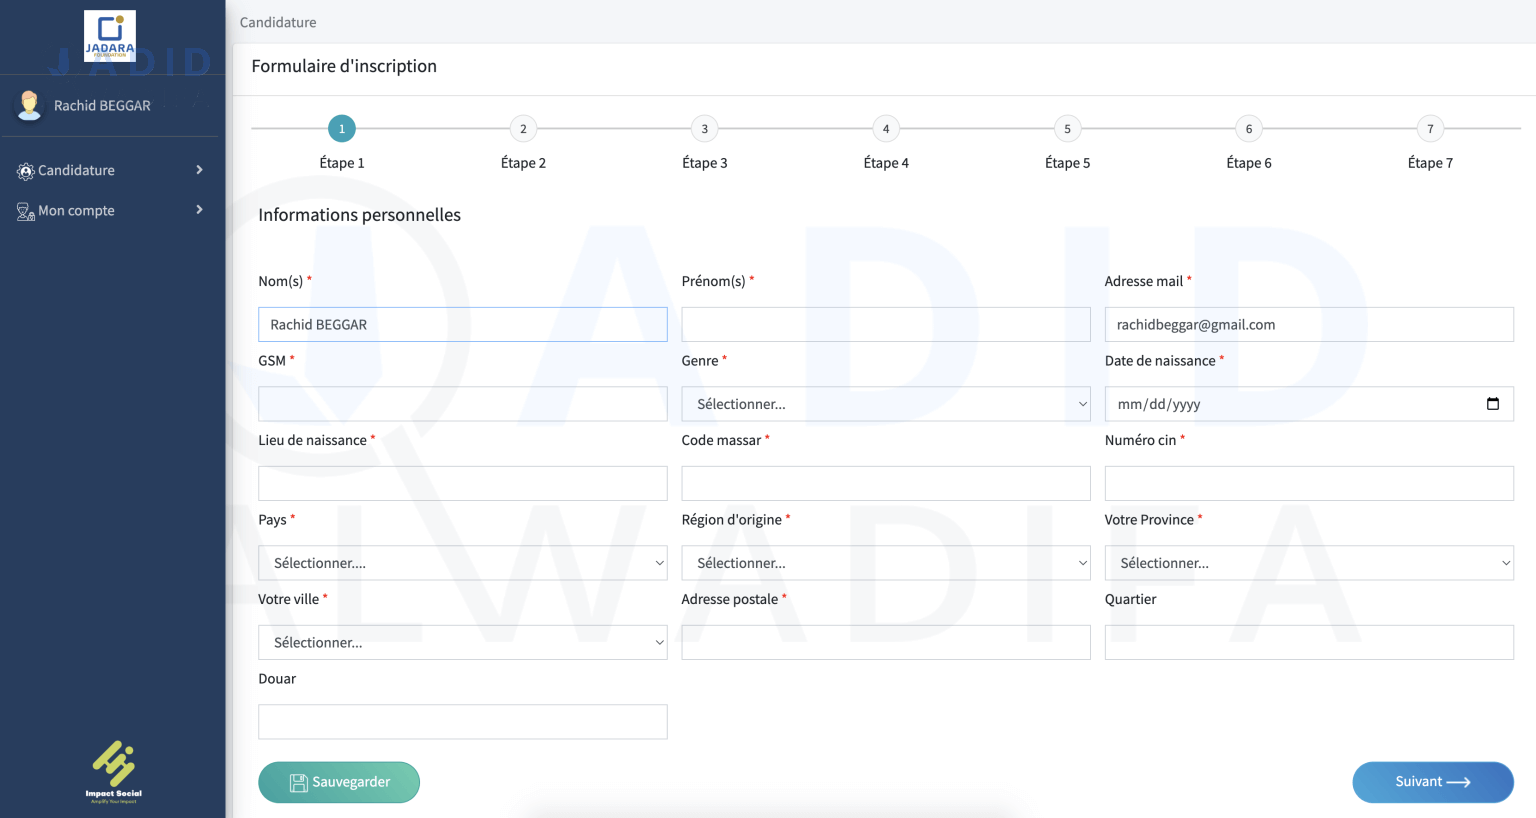Click the Étape 2 label

point(523,163)
